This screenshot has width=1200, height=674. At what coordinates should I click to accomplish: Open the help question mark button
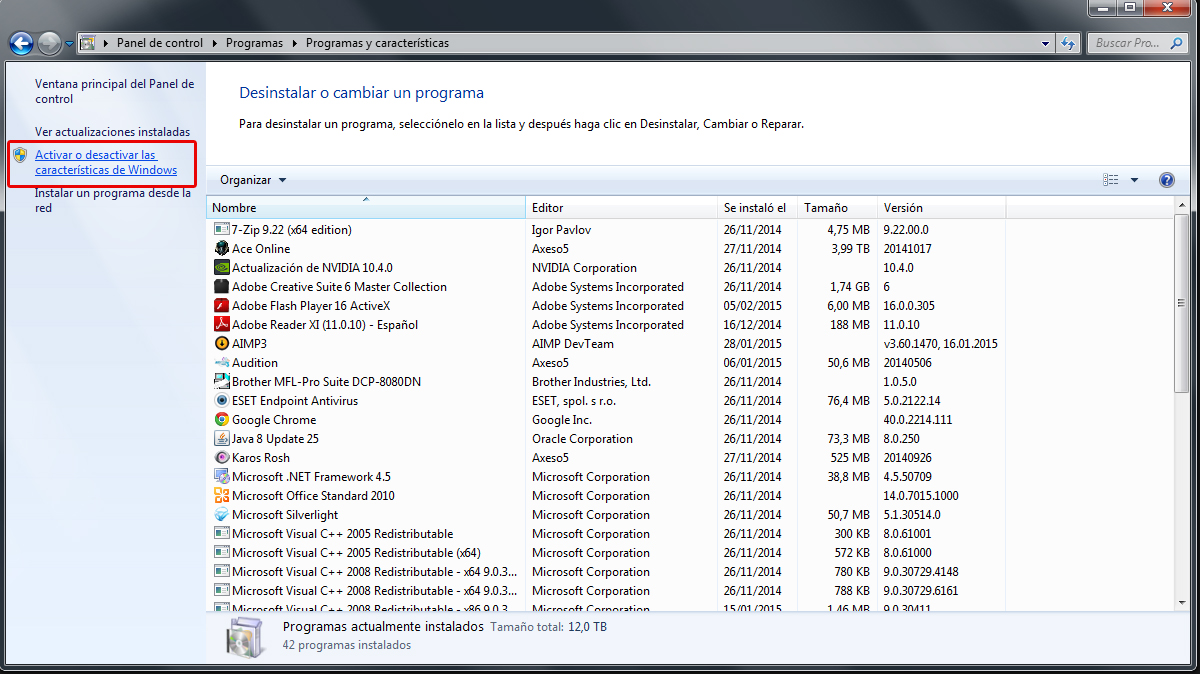1166,180
